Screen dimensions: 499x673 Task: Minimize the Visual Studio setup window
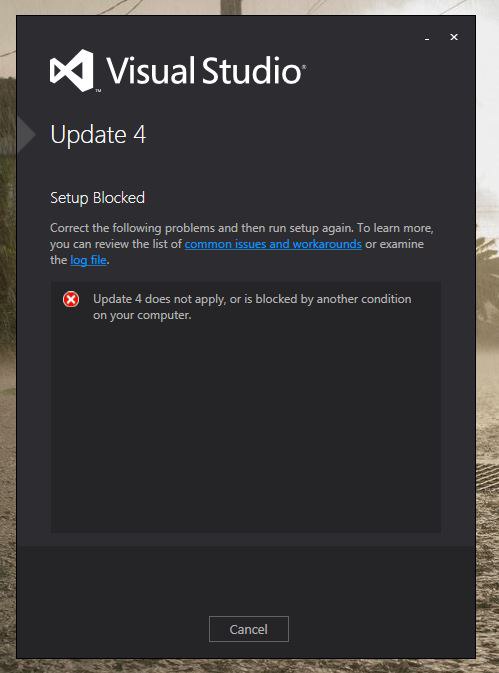427,38
